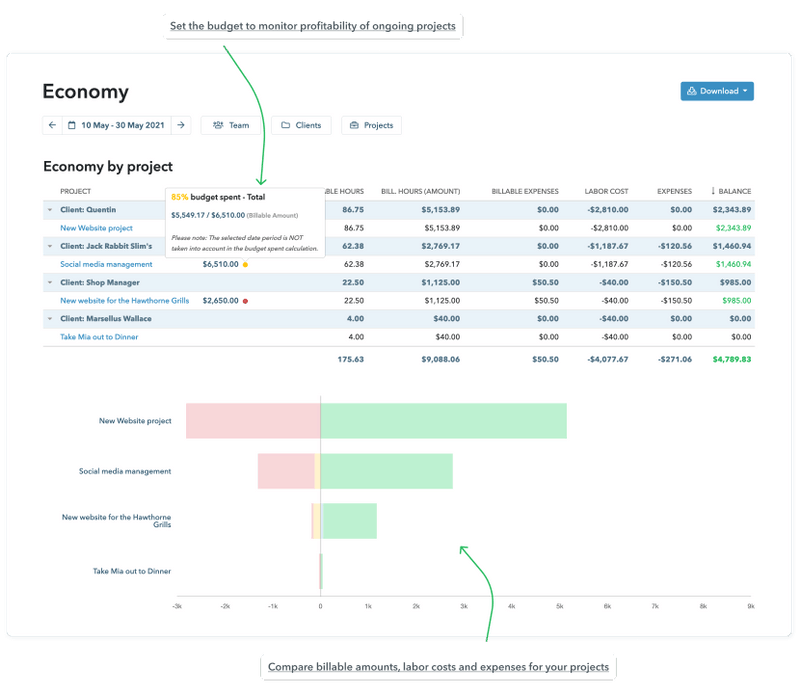Click New Website project balance $2,343.89 in green
Screen dimensions: 800x689
(733, 228)
